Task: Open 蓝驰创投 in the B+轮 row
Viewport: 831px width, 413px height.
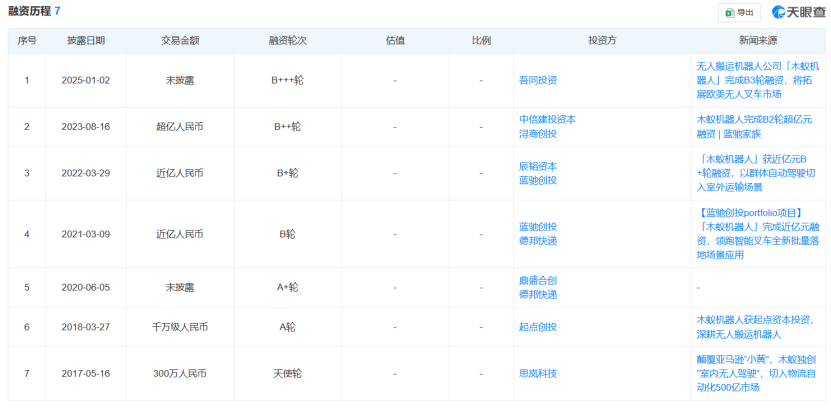Action: 538,180
